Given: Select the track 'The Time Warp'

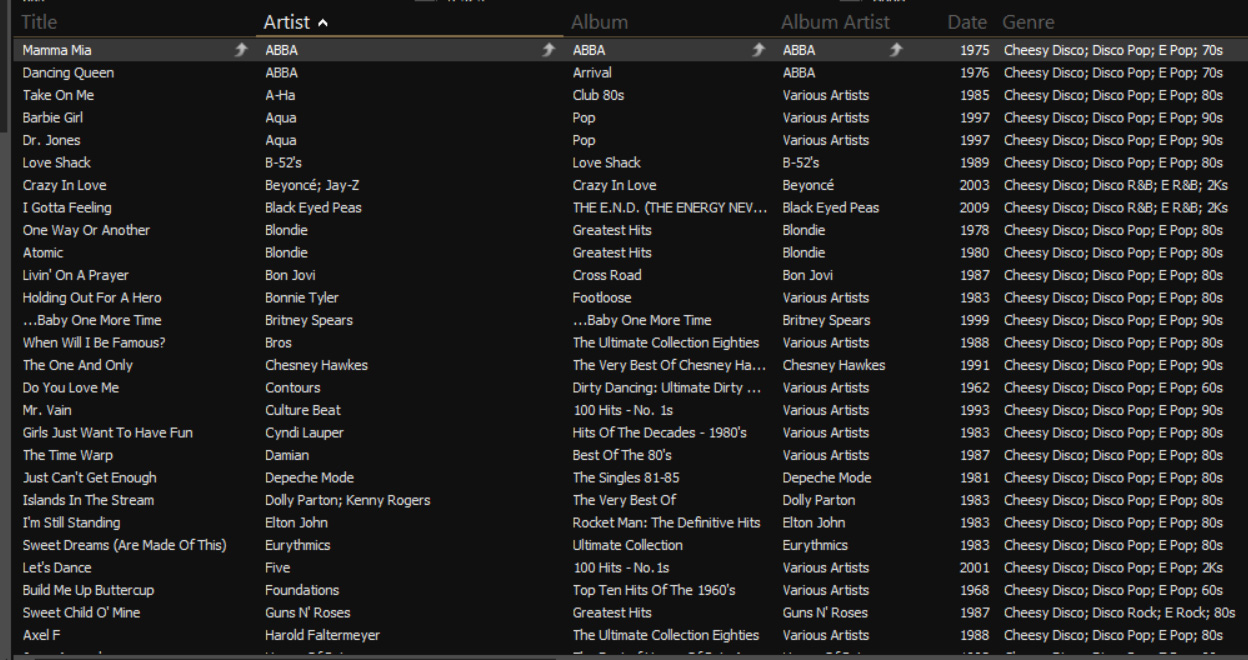Looking at the screenshot, I should tap(66, 455).
